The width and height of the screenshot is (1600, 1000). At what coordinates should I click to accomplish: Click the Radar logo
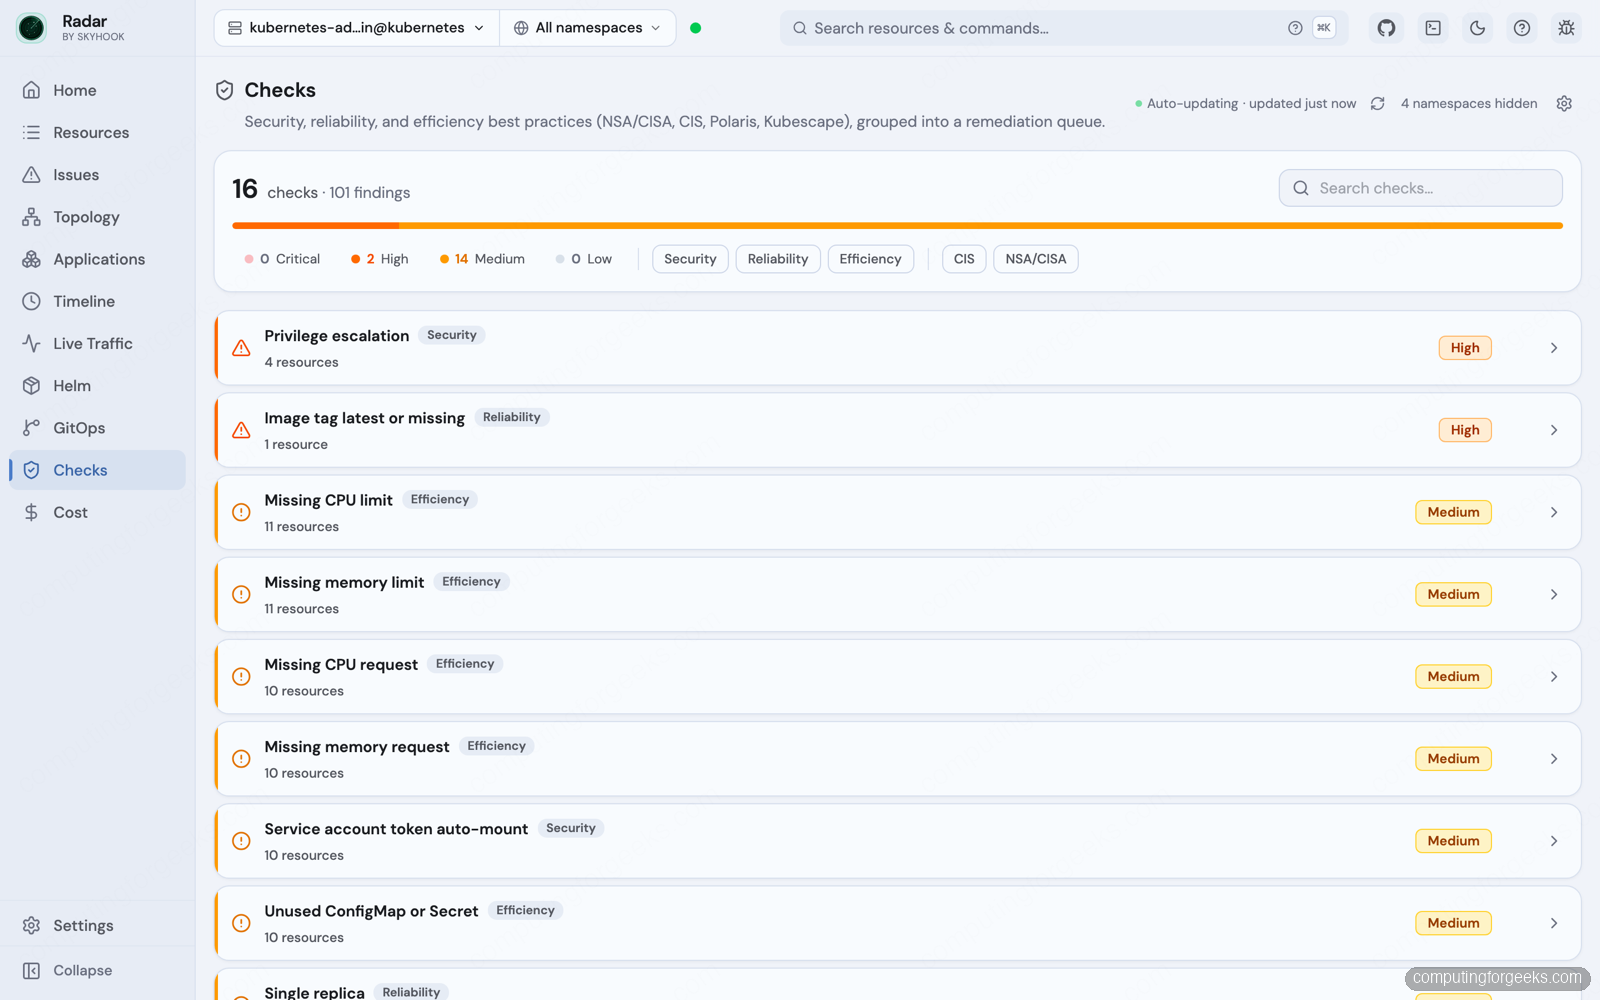32,28
